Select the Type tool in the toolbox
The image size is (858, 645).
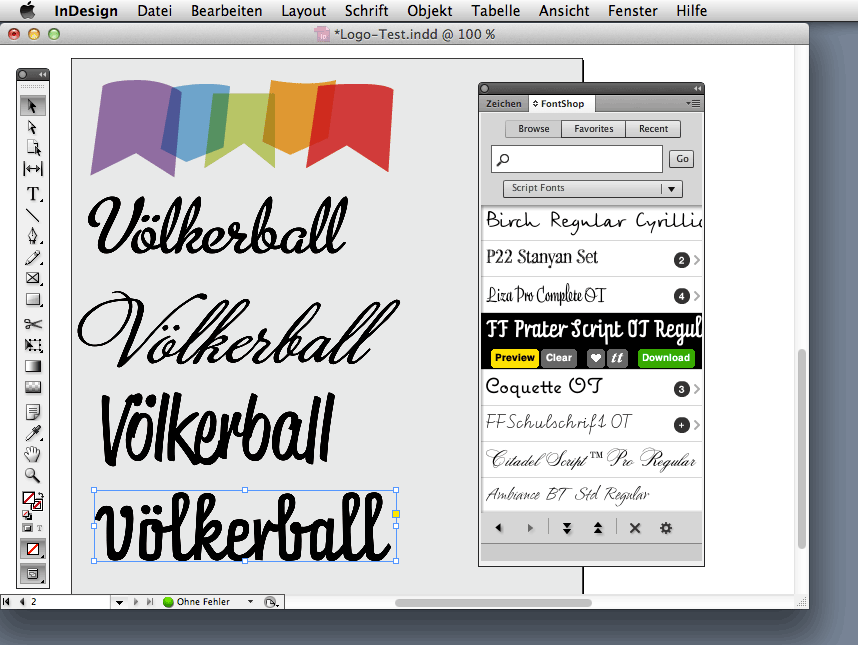point(33,193)
